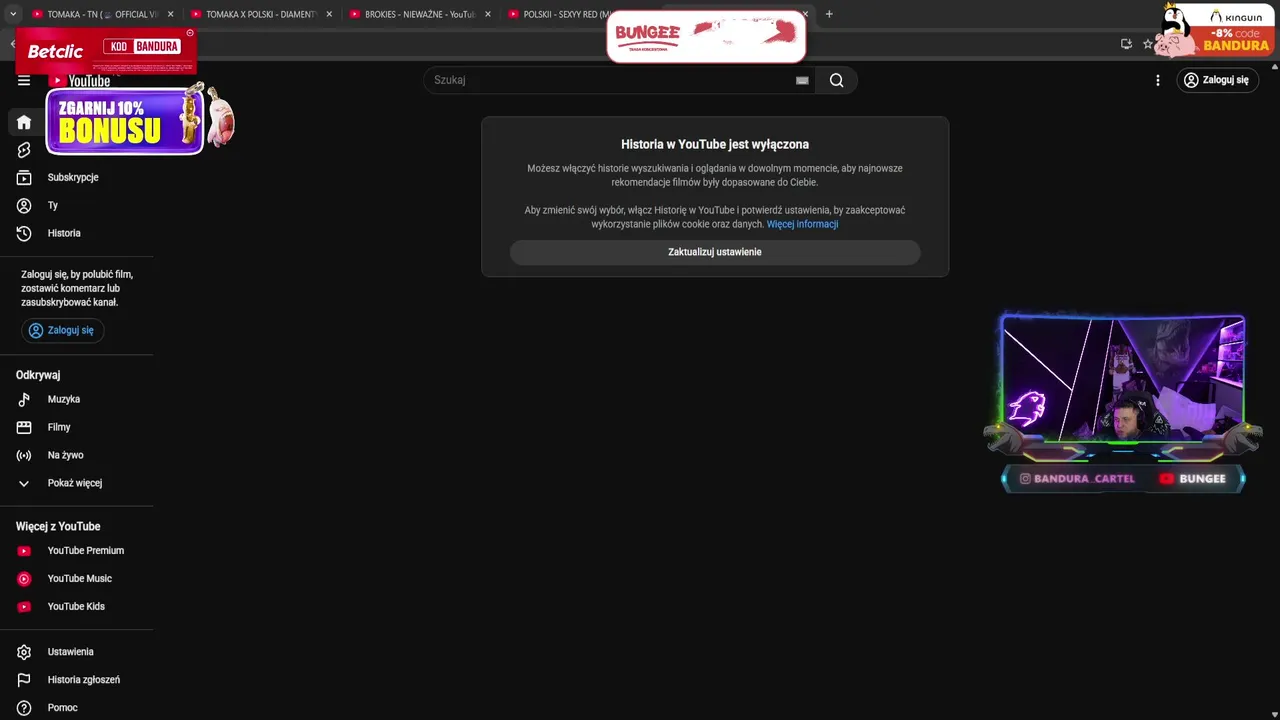Click the YouTube logo

coord(82,80)
